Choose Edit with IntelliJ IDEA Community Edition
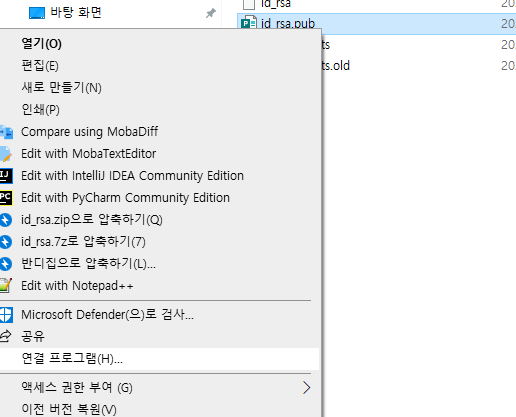The height and width of the screenshot is (417, 516). coord(132,176)
